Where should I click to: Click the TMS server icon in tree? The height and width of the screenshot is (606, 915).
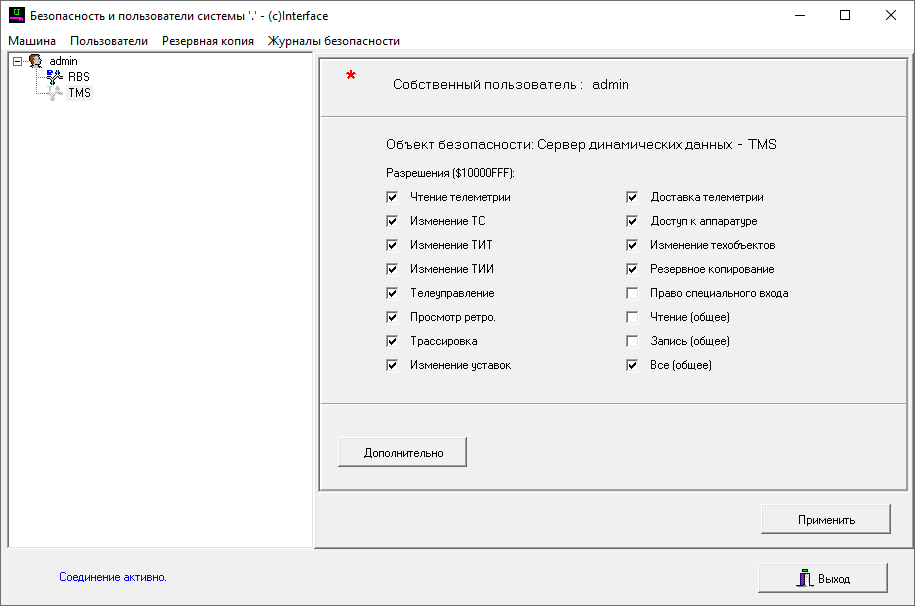coord(54,93)
